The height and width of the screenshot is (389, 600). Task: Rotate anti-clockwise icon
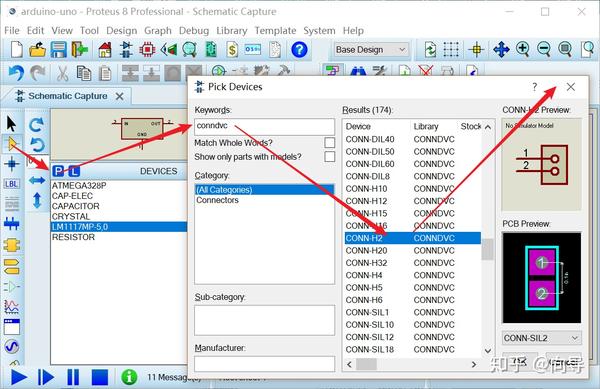pos(37,145)
